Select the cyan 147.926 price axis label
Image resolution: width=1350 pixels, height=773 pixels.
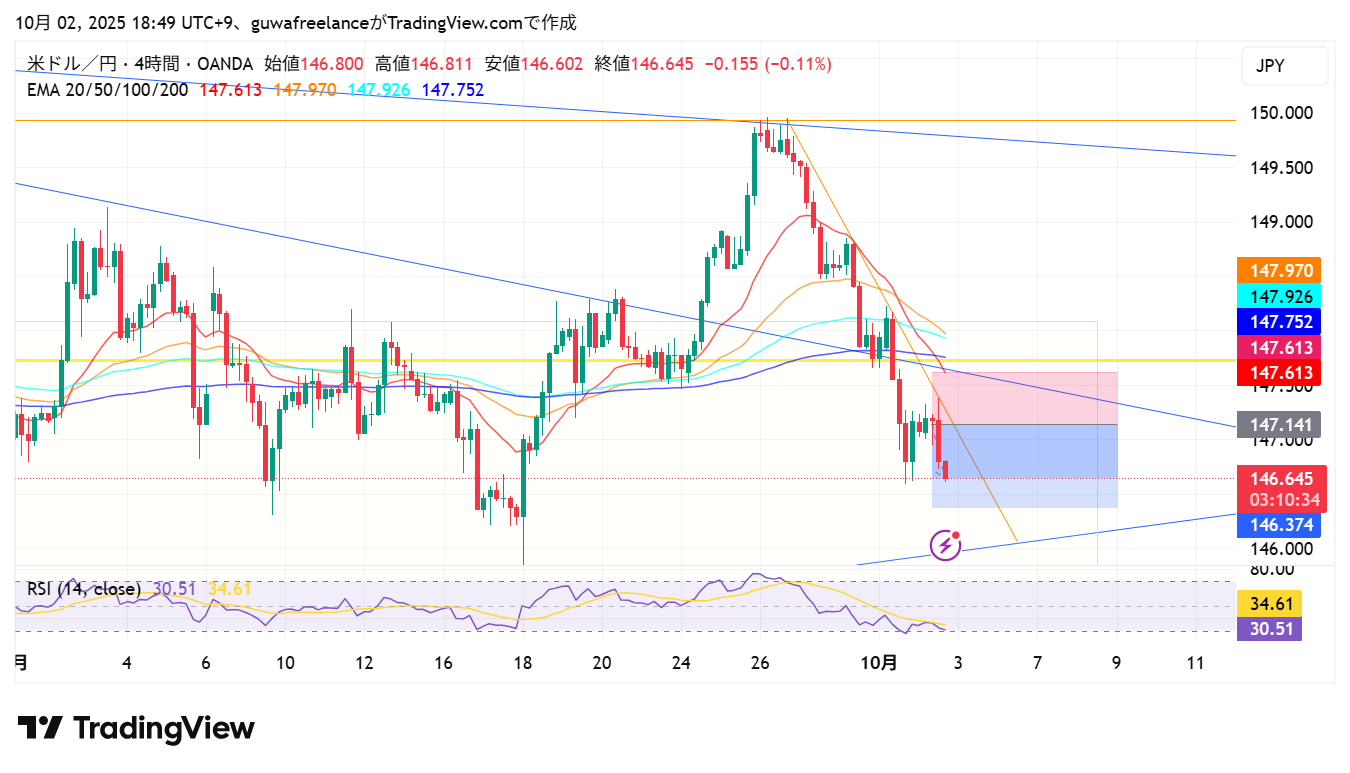(x=1279, y=296)
